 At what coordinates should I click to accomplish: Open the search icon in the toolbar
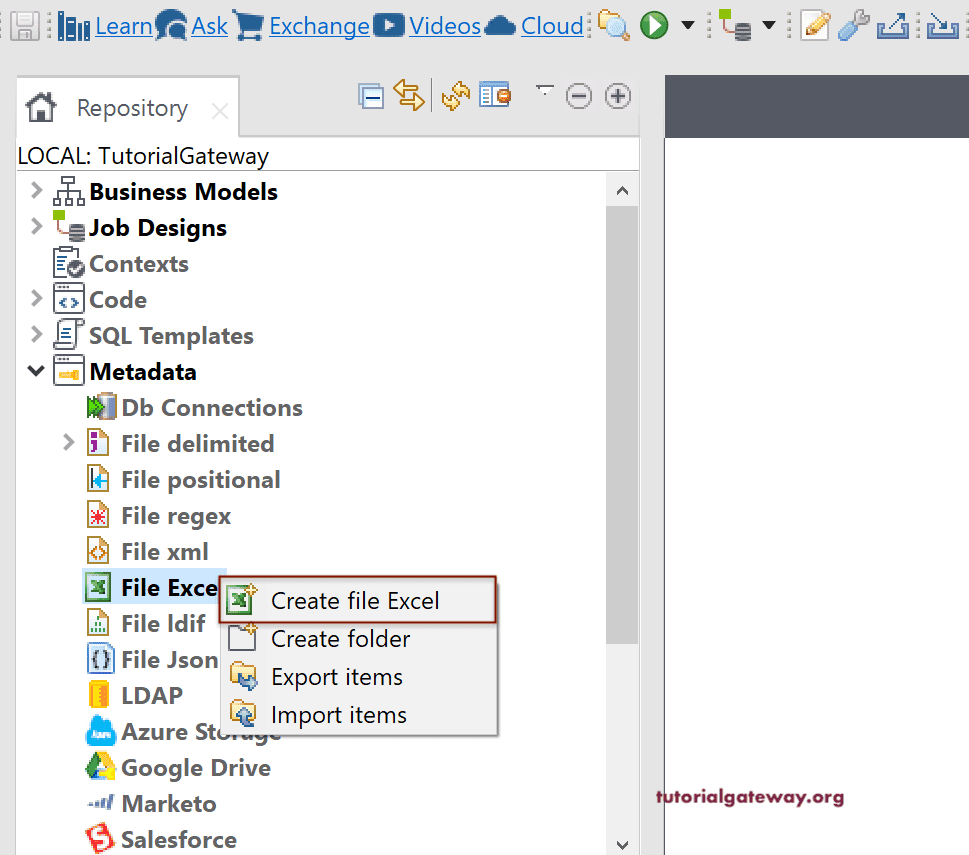tap(613, 24)
